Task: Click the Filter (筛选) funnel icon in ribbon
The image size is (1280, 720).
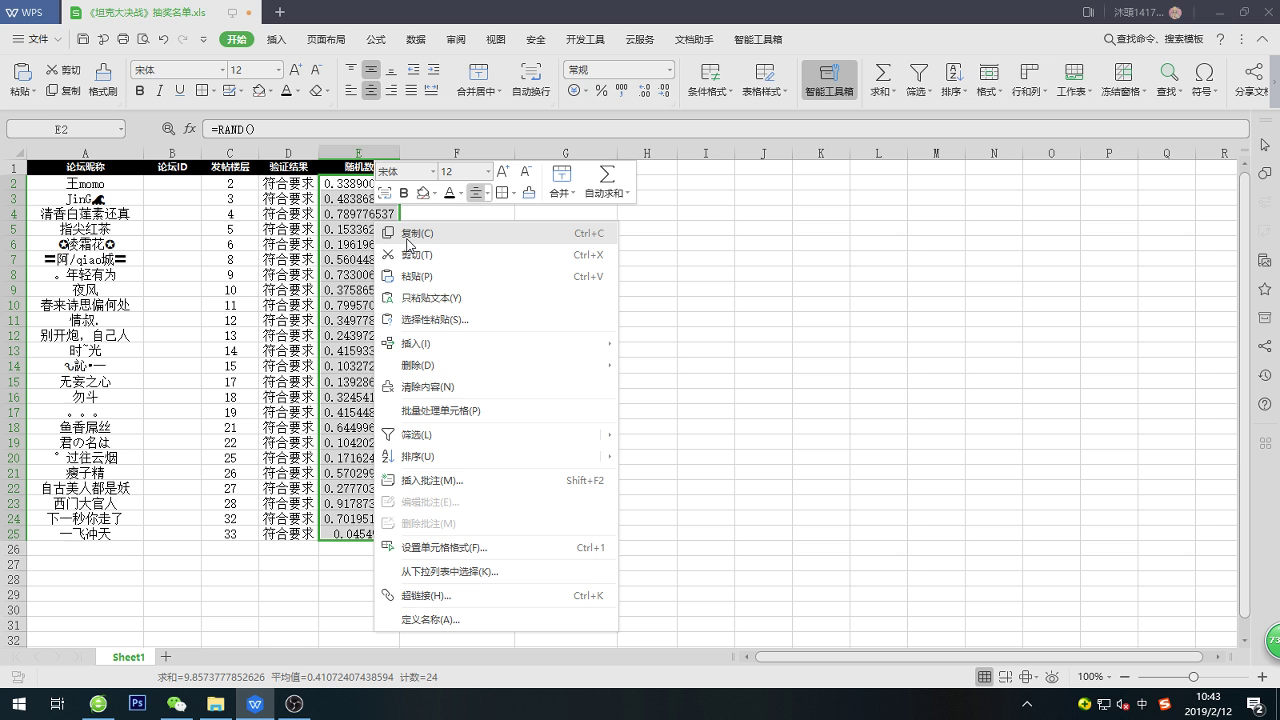Action: [x=917, y=73]
